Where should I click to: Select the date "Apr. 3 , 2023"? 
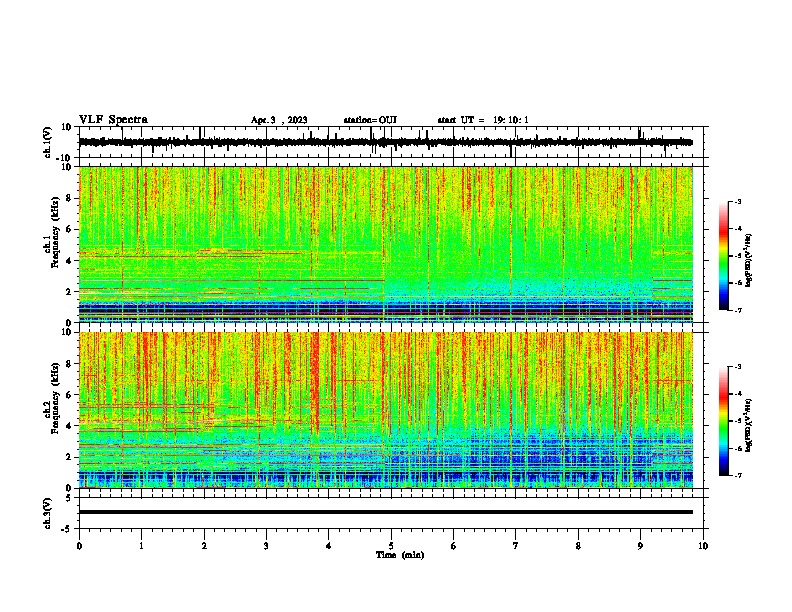point(279,120)
